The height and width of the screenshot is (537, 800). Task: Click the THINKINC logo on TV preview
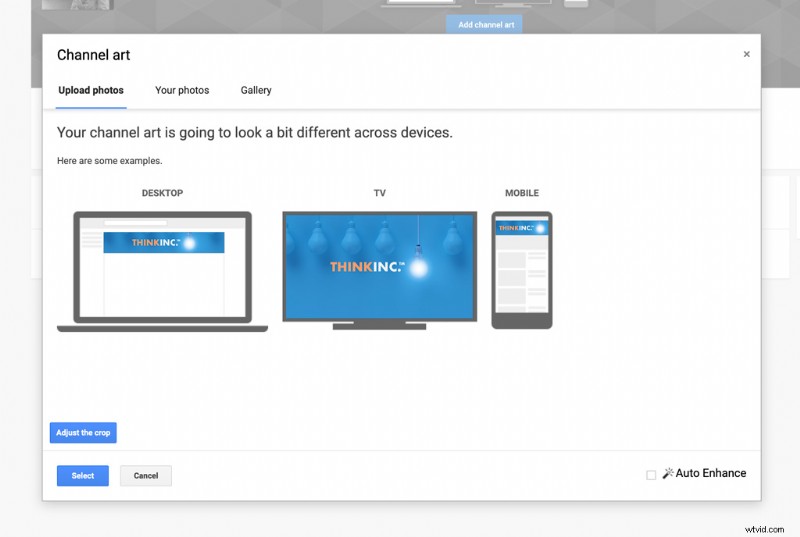(366, 267)
